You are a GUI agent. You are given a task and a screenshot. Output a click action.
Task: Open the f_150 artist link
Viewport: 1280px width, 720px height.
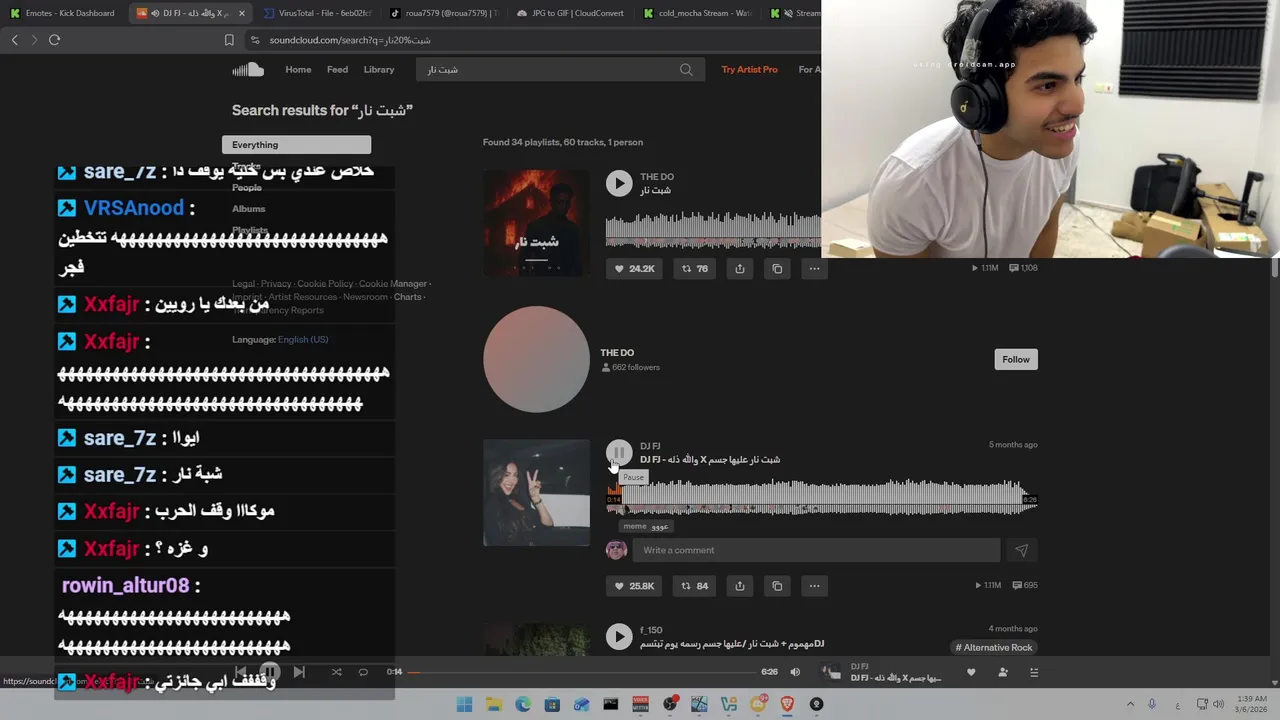(x=651, y=630)
